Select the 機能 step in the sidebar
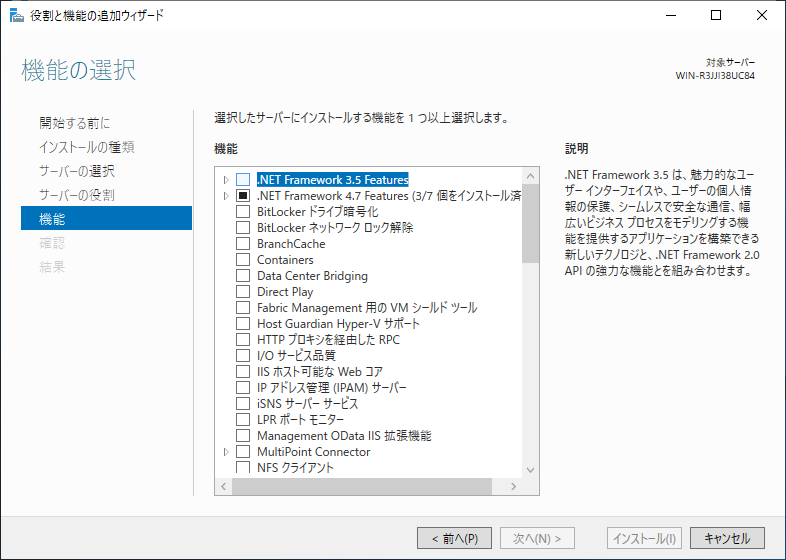Viewport: 786px width, 560px height. (106, 218)
